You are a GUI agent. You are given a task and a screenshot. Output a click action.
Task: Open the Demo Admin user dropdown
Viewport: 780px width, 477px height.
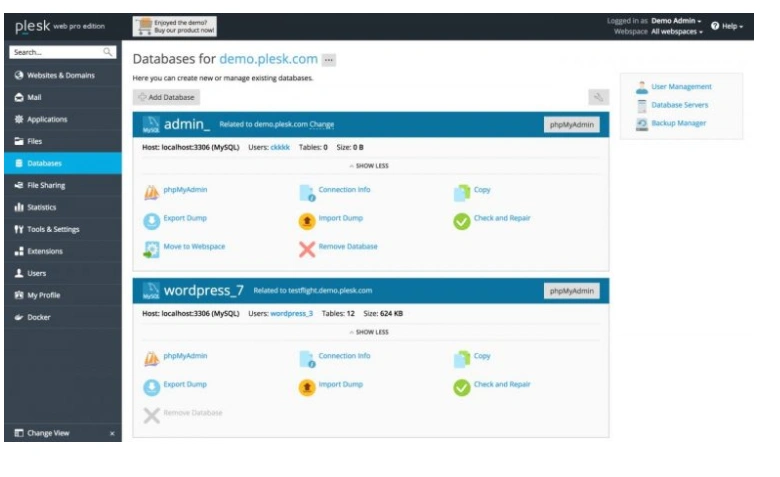click(x=676, y=21)
